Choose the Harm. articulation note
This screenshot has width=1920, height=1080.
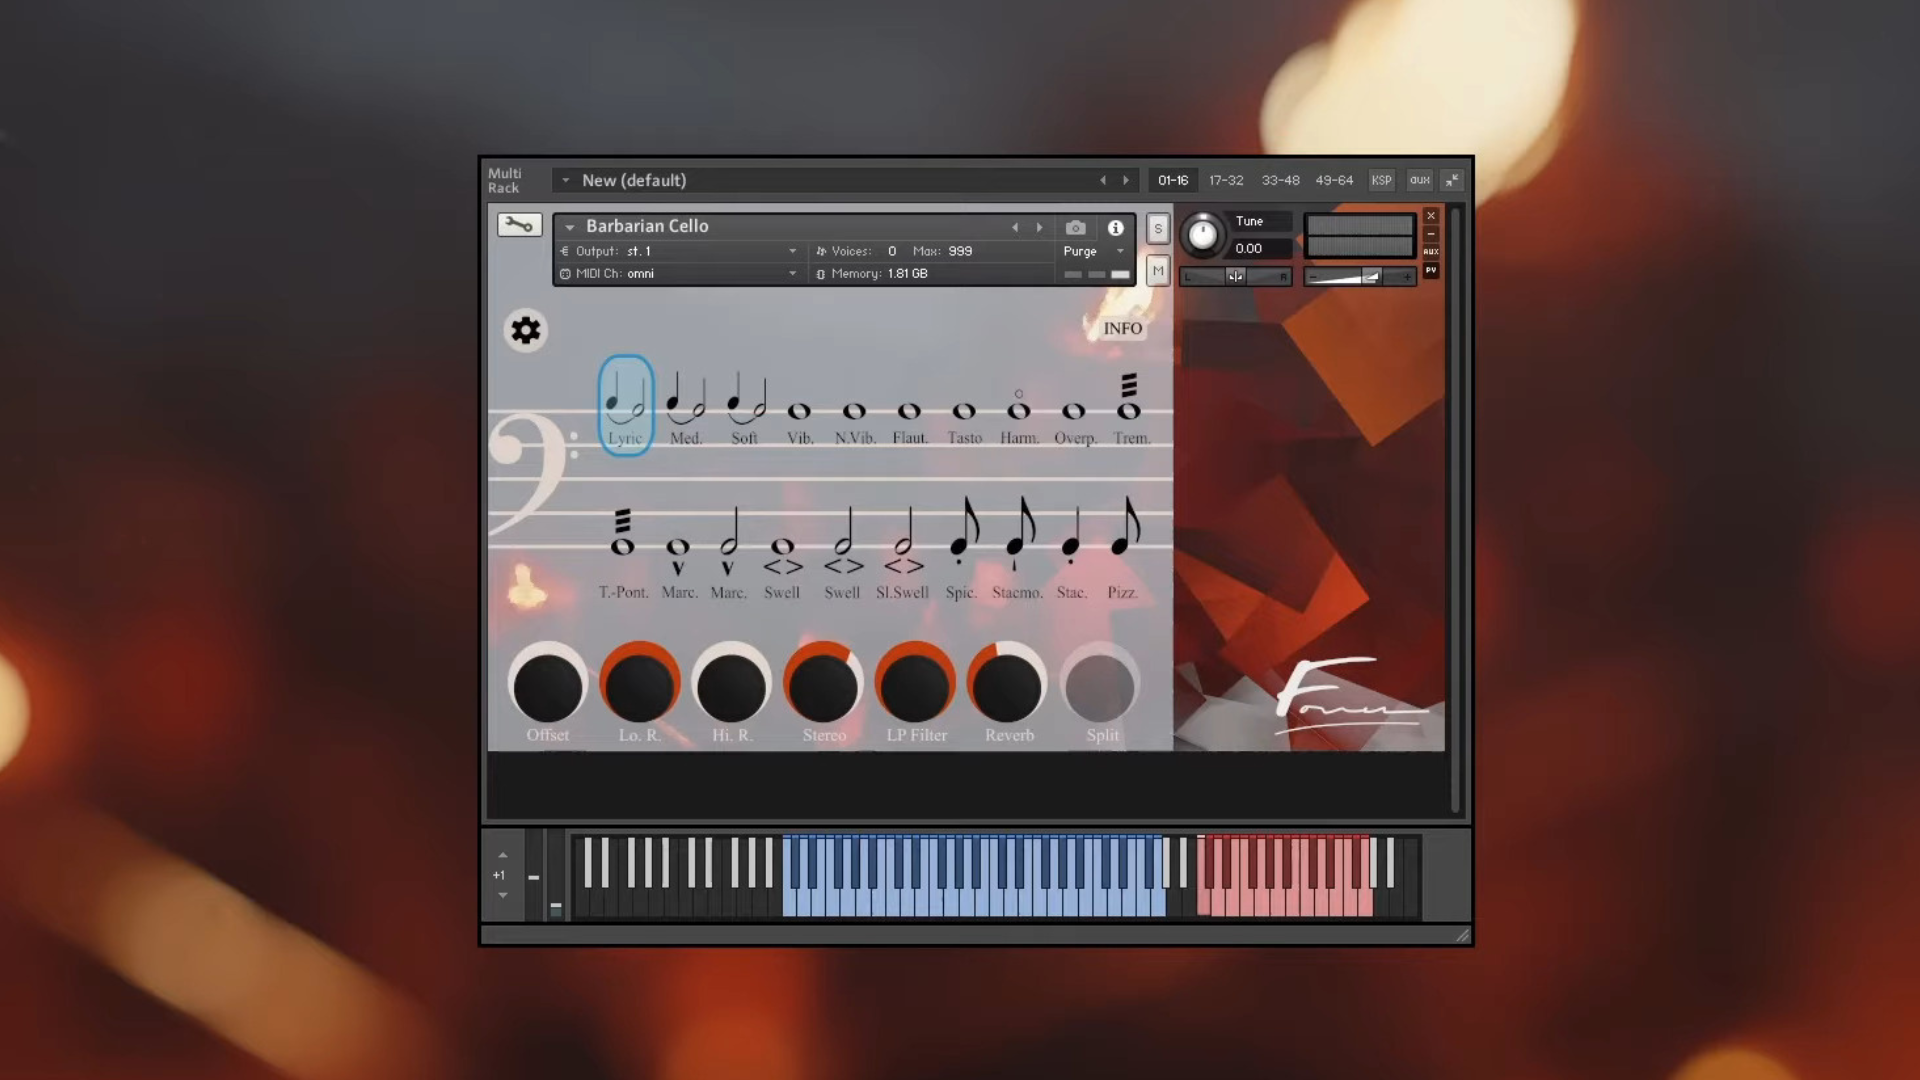(1018, 410)
